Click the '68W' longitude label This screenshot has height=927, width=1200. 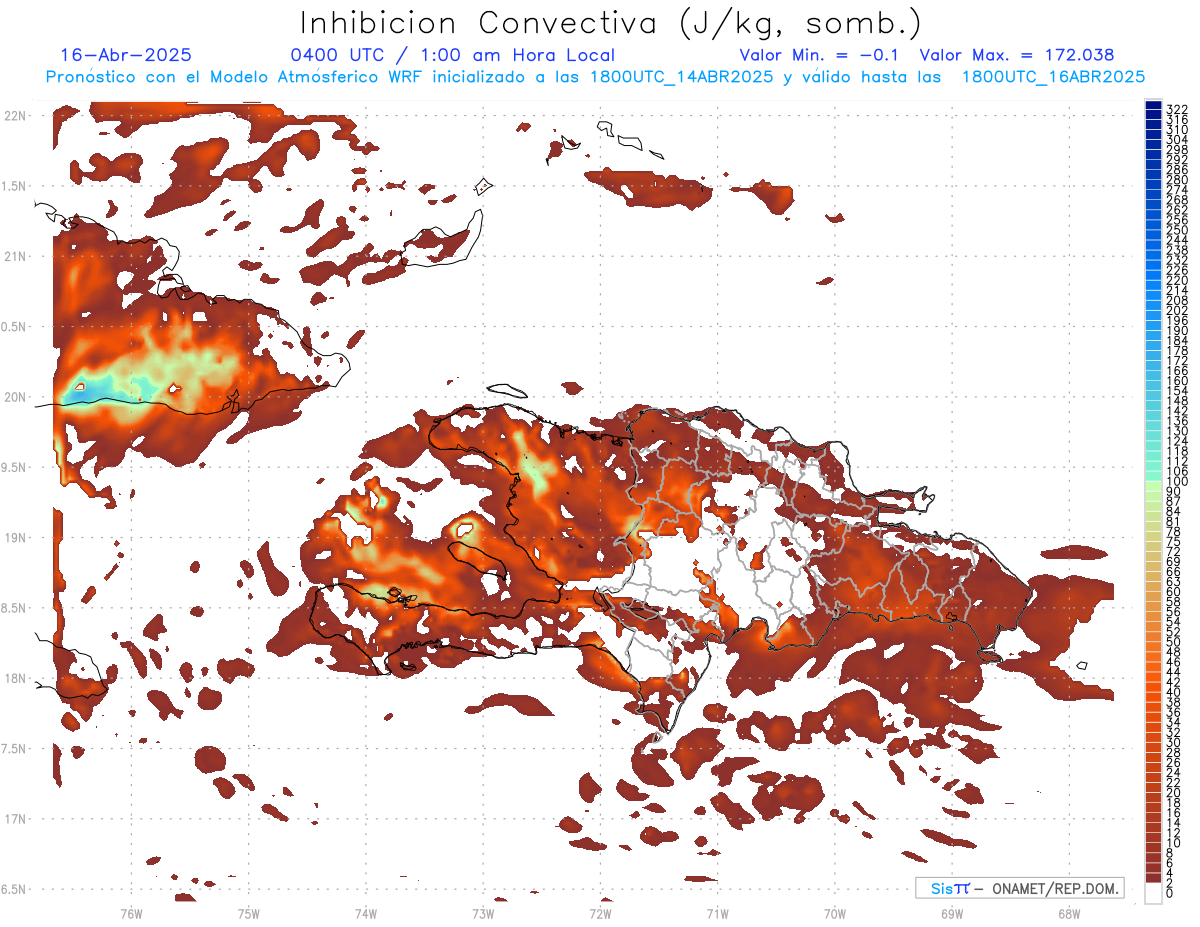(x=1069, y=912)
